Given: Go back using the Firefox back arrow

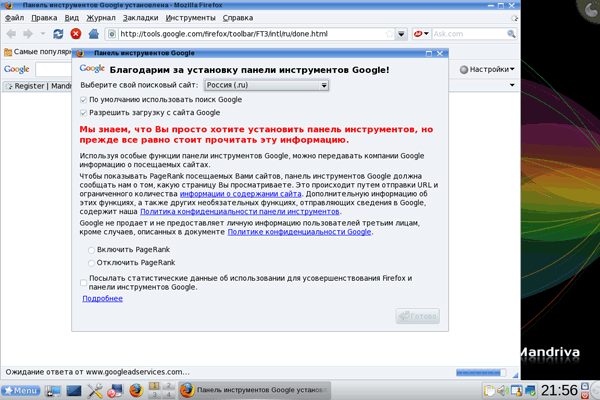Looking at the screenshot, I should pos(11,34).
